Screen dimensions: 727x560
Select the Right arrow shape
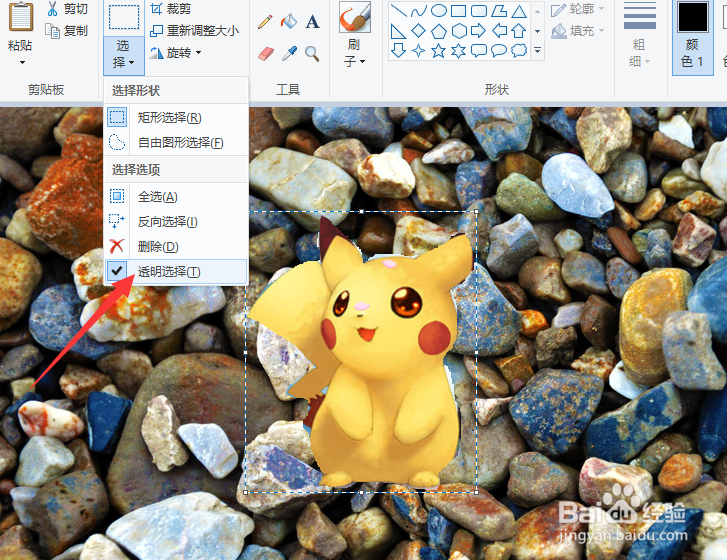pos(478,31)
